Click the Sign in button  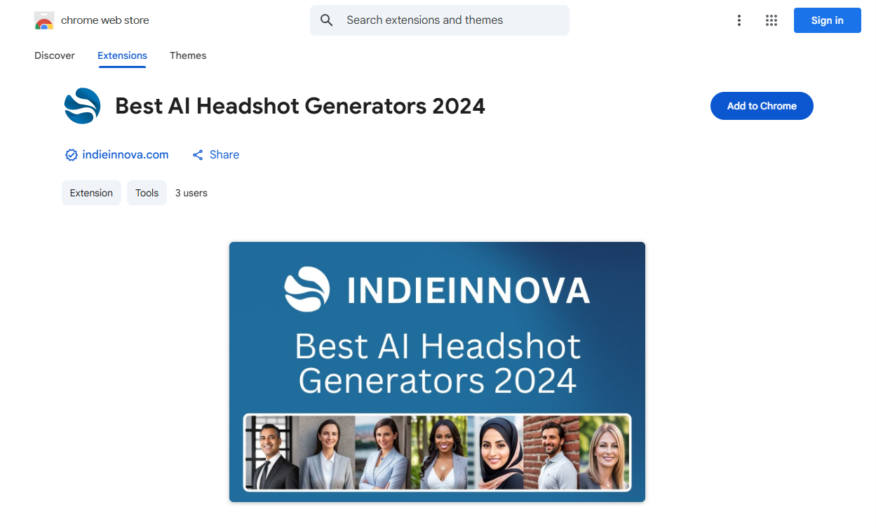827,21
